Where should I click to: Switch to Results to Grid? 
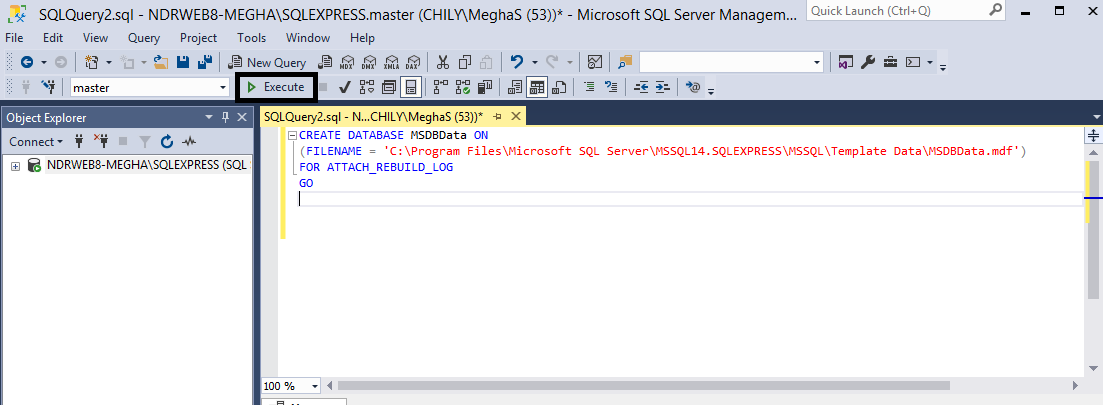tap(537, 87)
